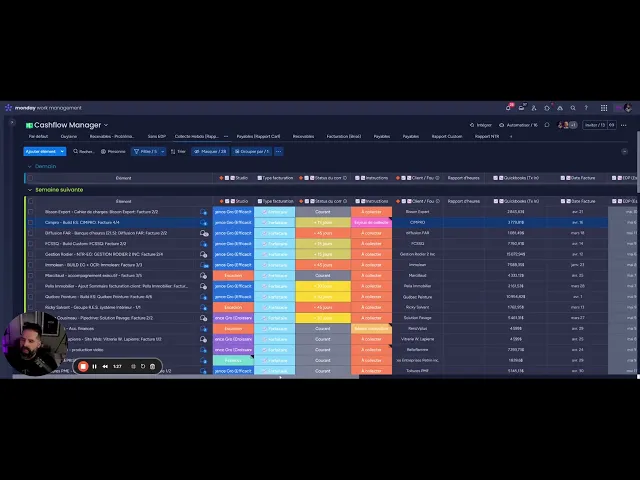Click the rewind button in recorder bar

105,366
